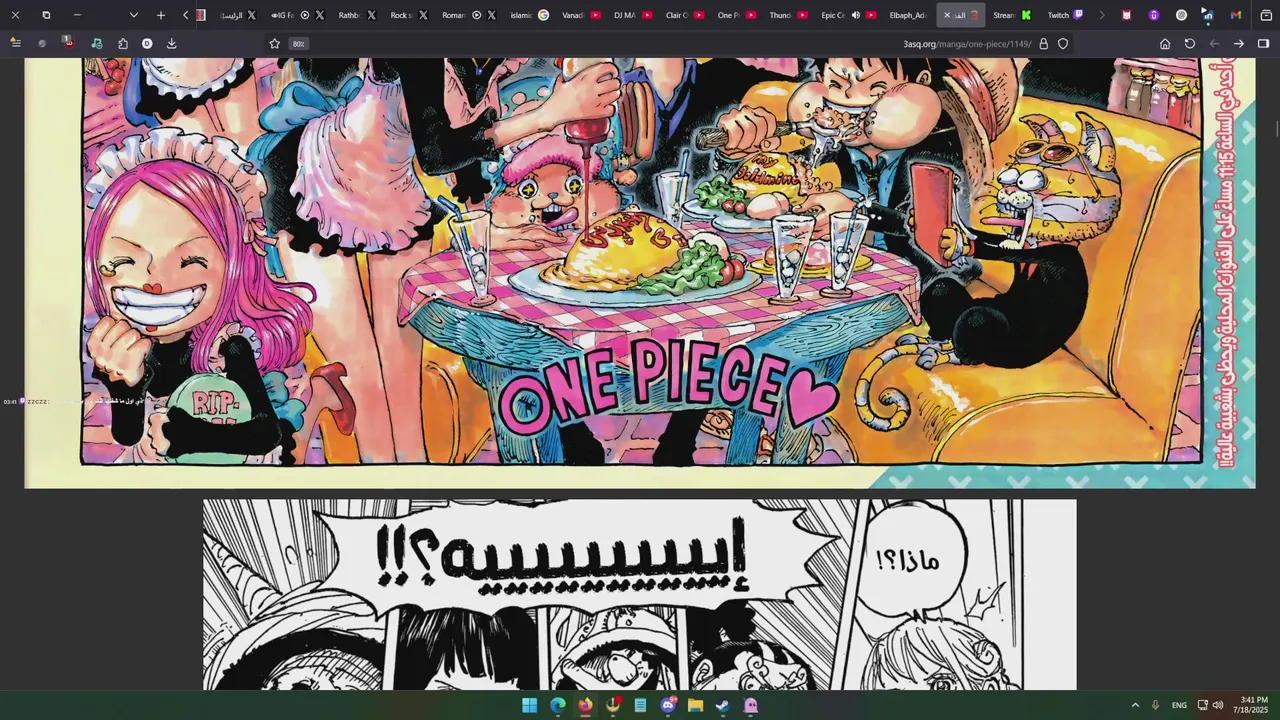
Task: Switch to the Twitch tab
Action: coord(1064,15)
